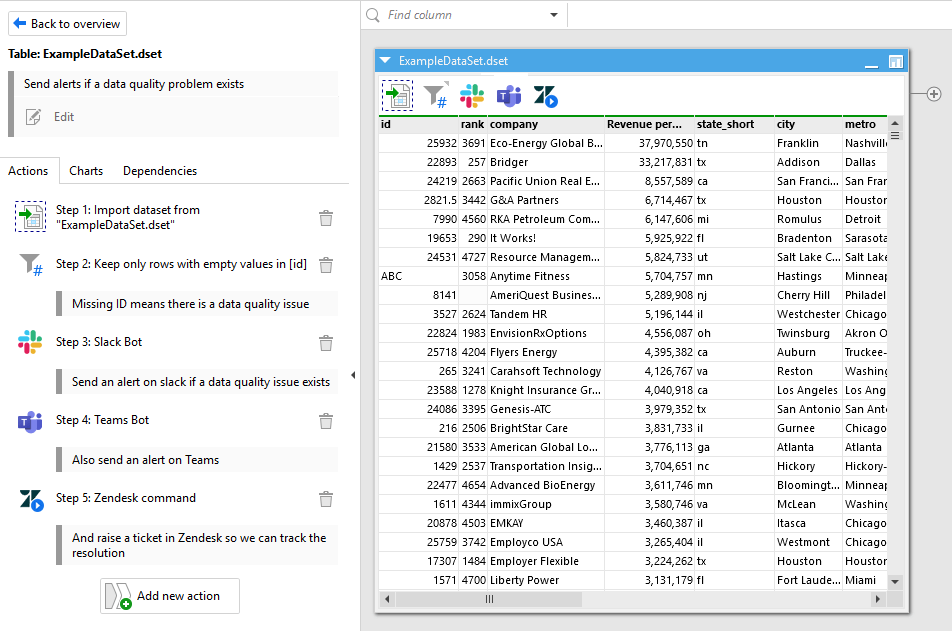Select Step 5 Zendesk icon in Actions list
Viewport: 952px width, 631px height.
coord(31,500)
